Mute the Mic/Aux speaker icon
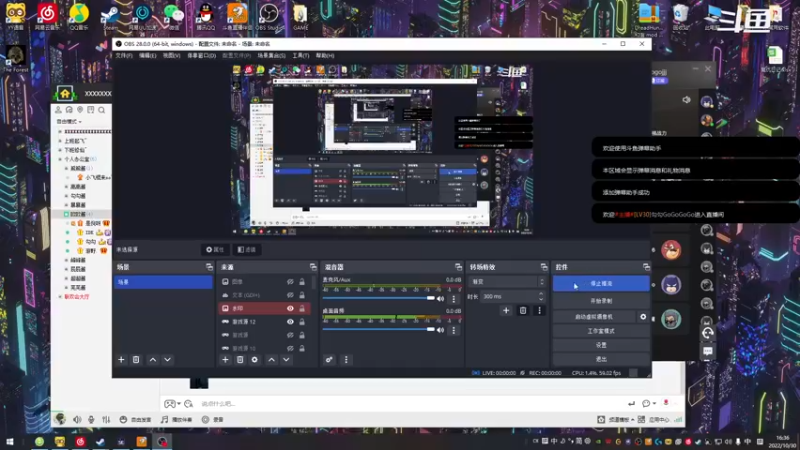 [440, 298]
